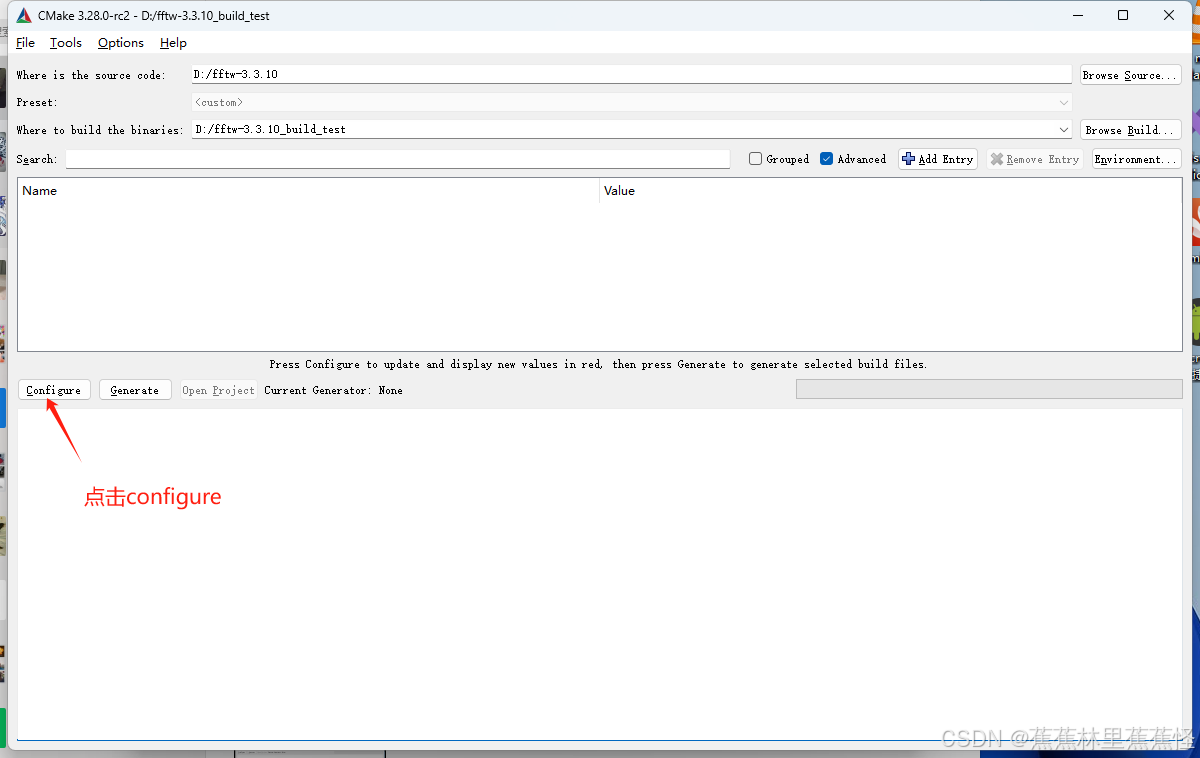Click the progress bar beside Current Generator
Image resolution: width=1200 pixels, height=758 pixels.
tap(988, 389)
